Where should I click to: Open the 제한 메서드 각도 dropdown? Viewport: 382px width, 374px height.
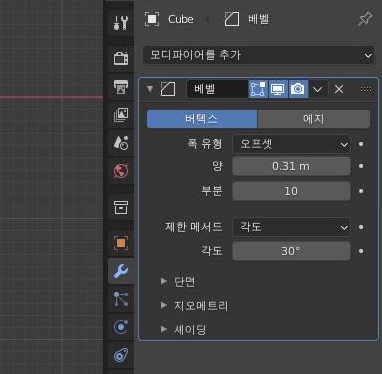tap(291, 227)
